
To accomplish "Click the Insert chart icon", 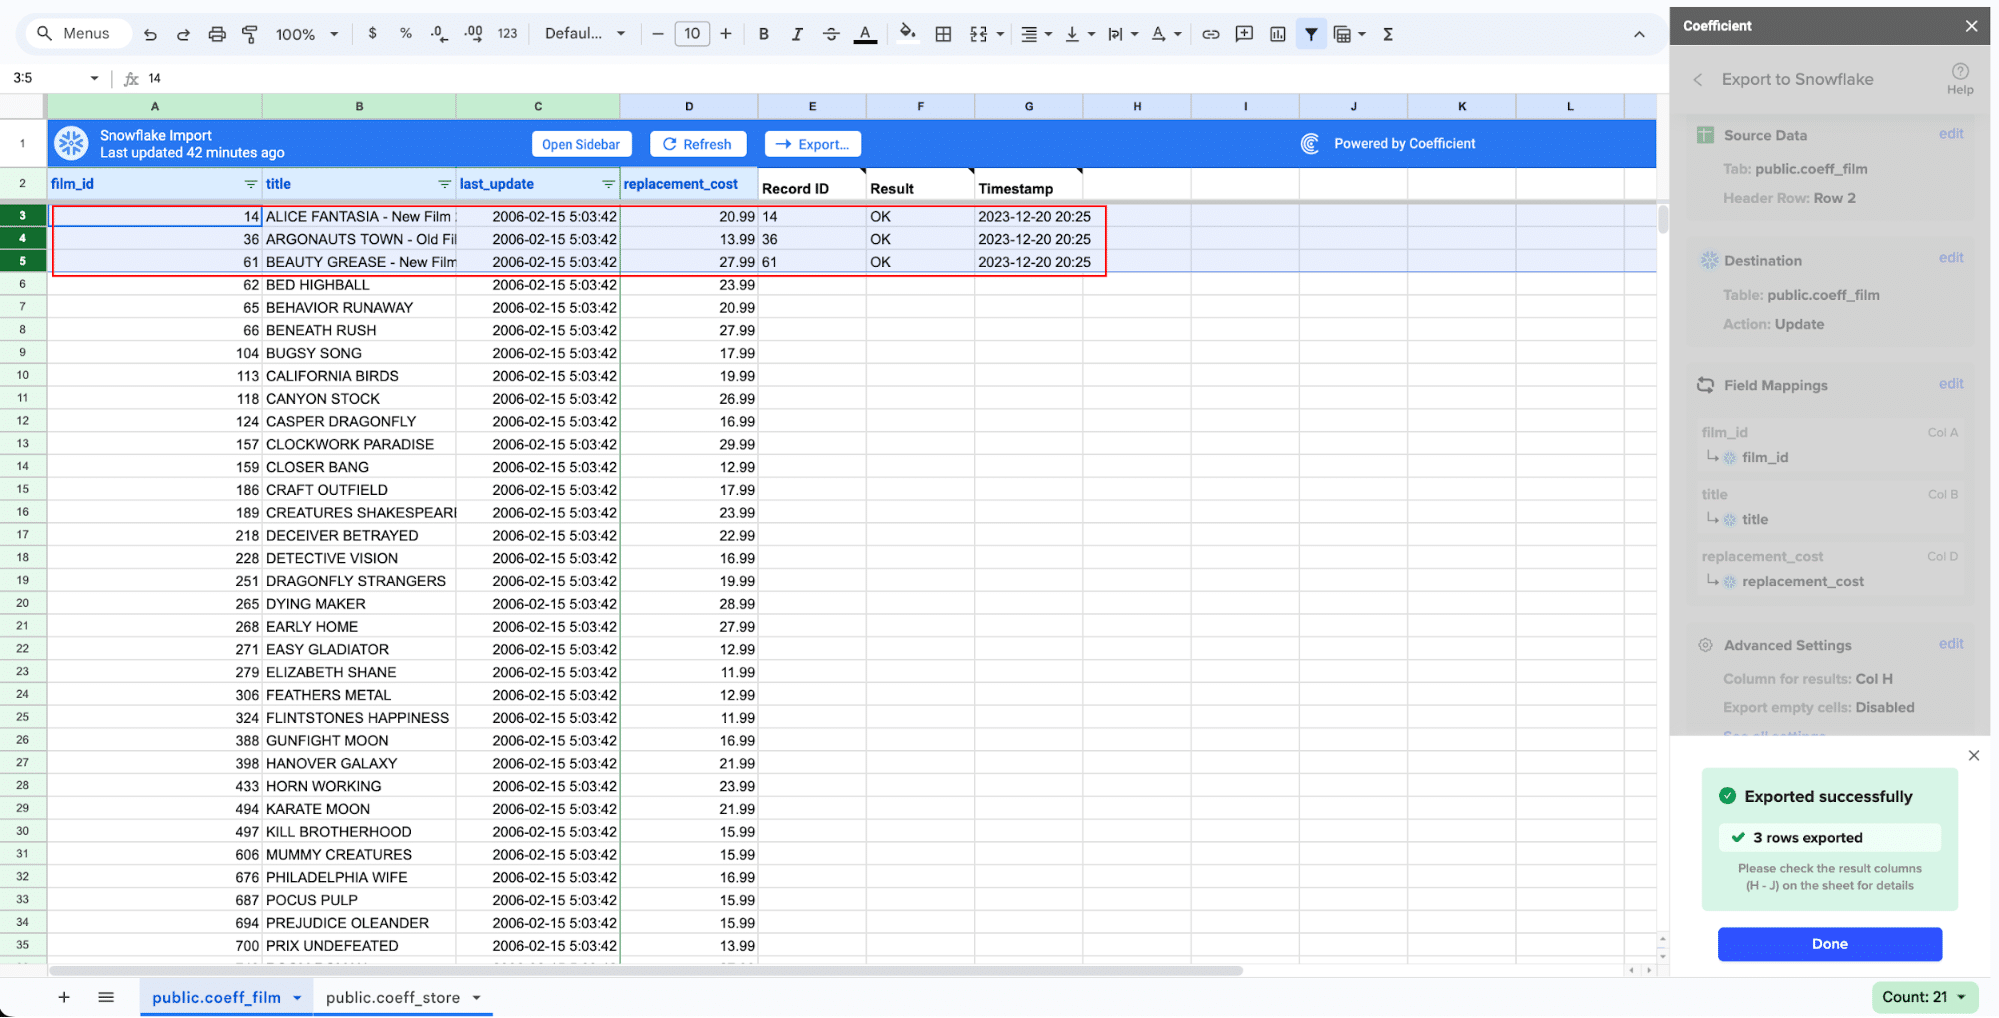I will click(1277, 34).
